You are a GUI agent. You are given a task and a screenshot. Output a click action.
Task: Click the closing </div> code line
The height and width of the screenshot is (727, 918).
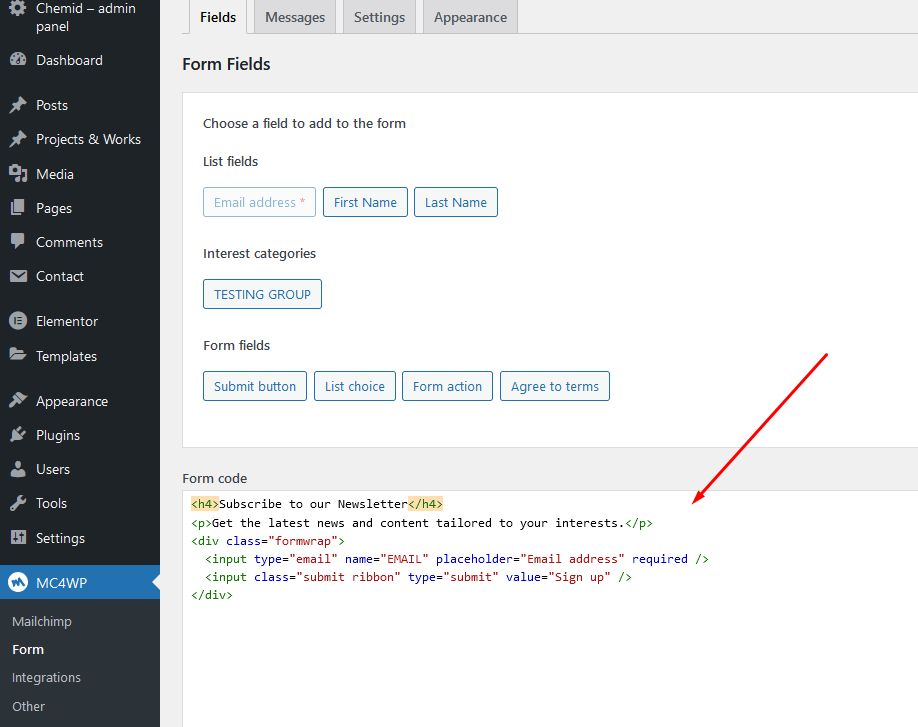pyautogui.click(x=211, y=595)
